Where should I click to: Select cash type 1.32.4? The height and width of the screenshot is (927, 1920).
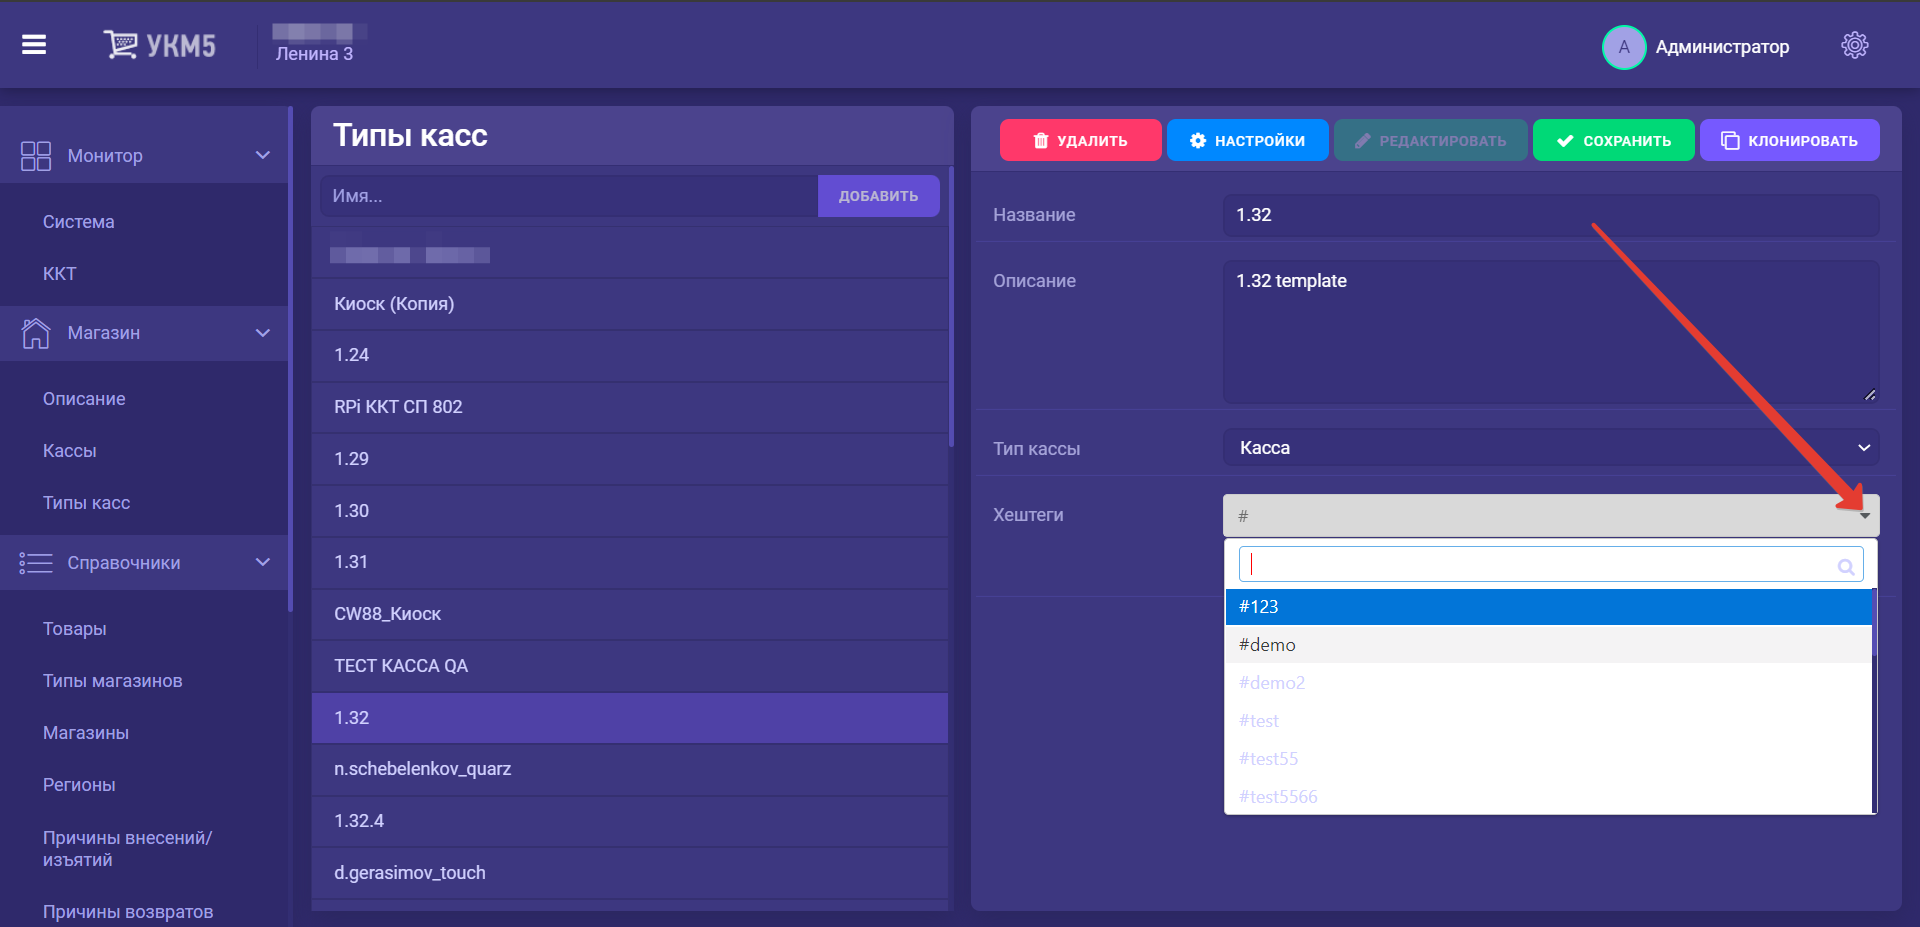pos(630,821)
